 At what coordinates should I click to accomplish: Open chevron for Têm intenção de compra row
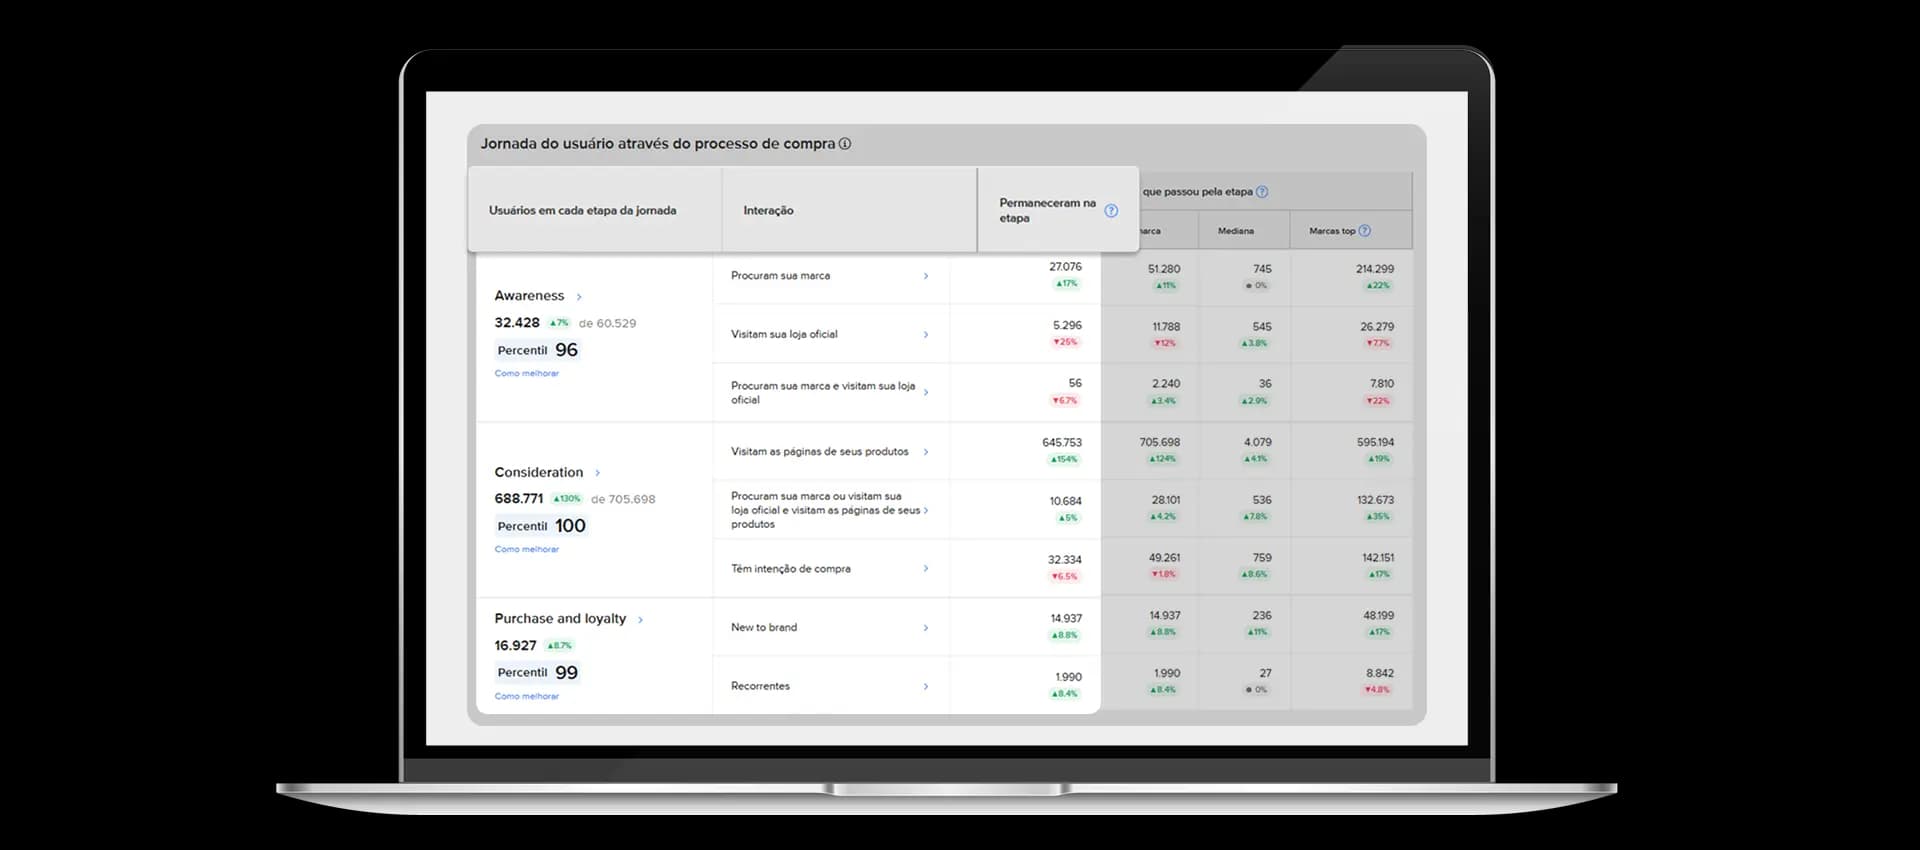click(x=926, y=569)
